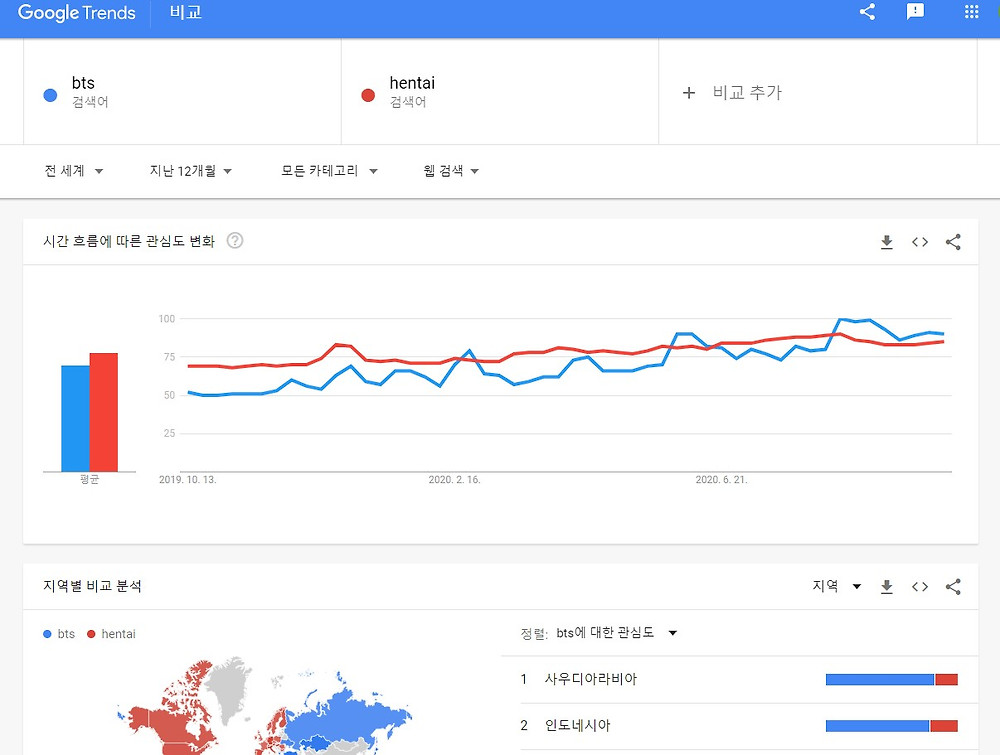Viewport: 1000px width, 755px height.
Task: Share the interest over time chart
Action: click(953, 242)
